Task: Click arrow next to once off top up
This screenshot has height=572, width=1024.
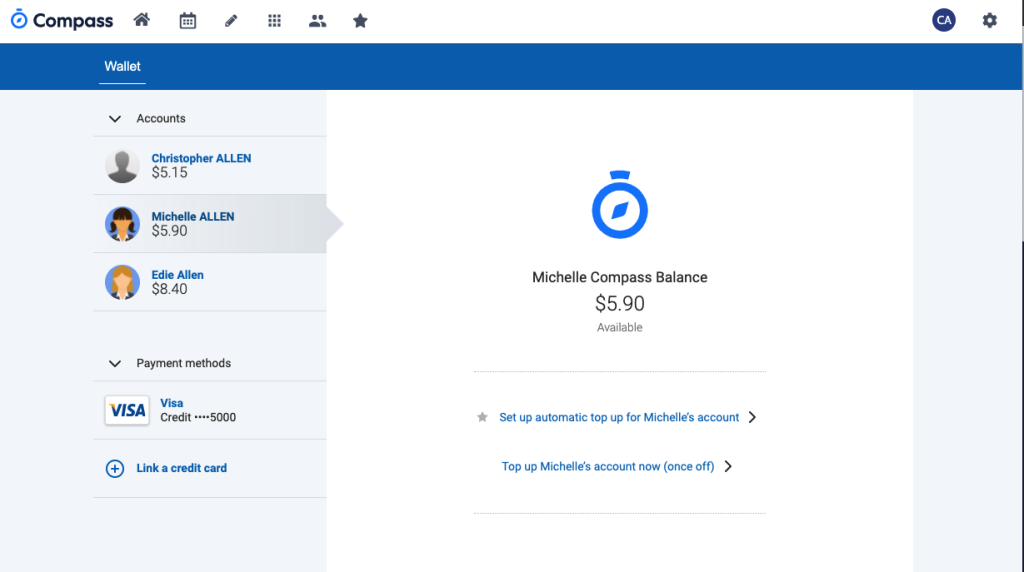Action: pos(728,466)
